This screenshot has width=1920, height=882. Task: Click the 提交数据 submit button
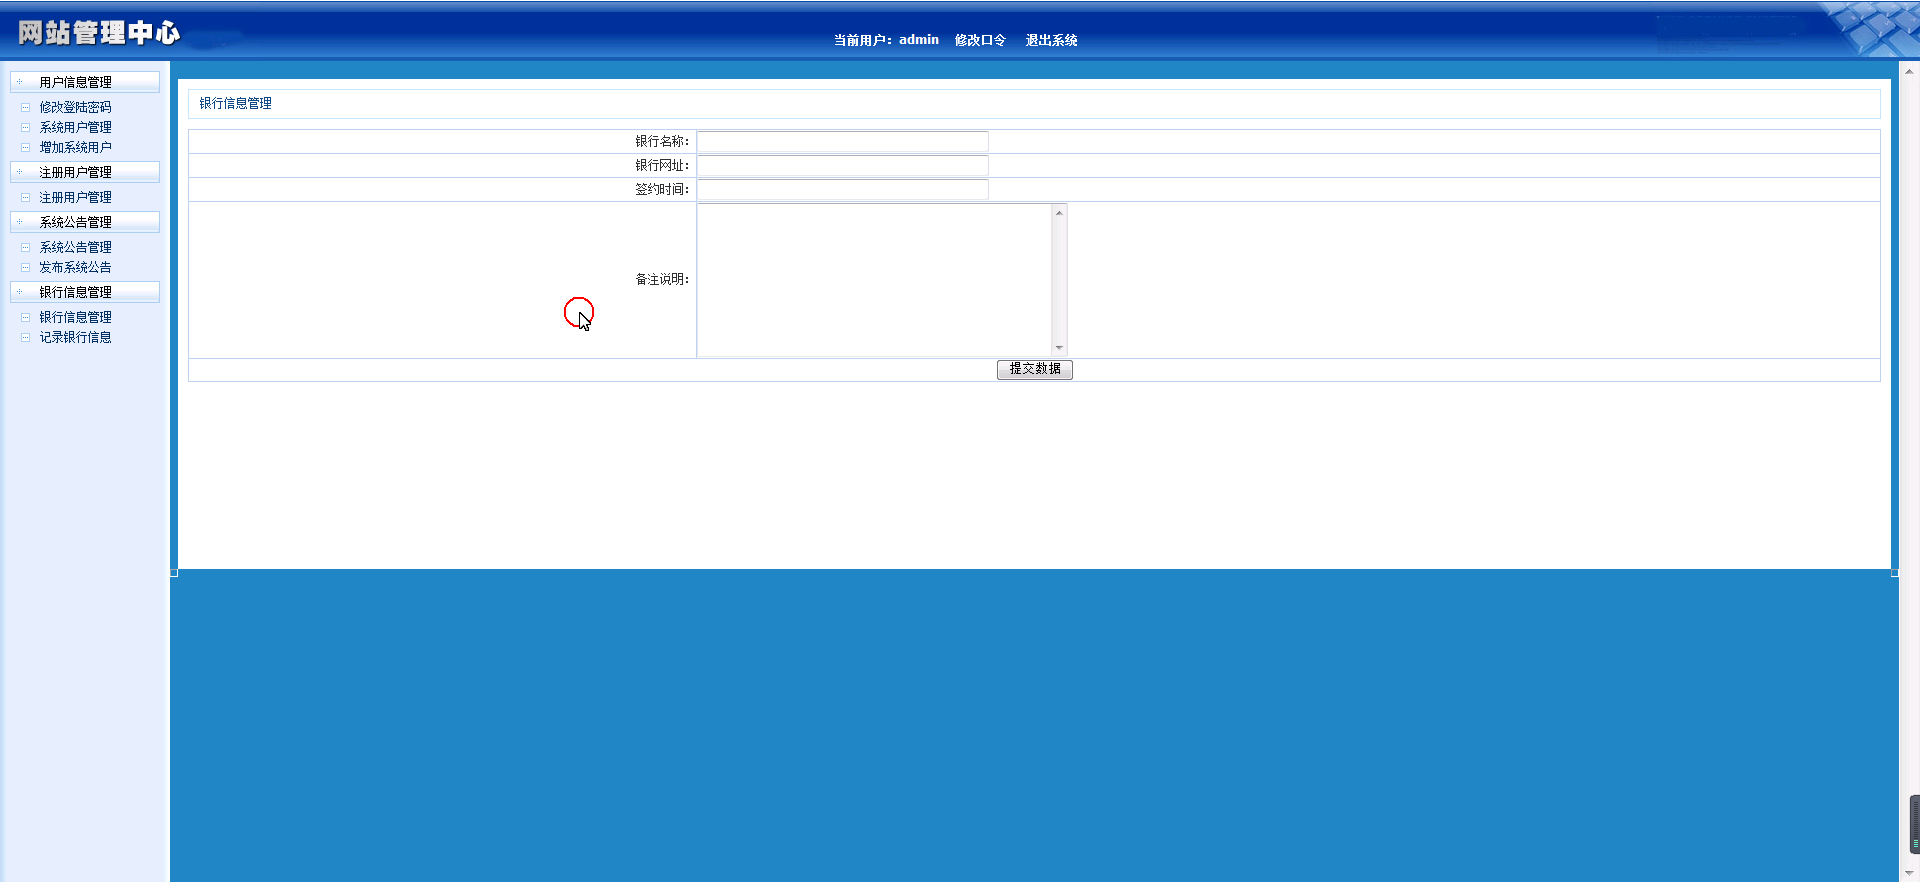coord(1034,369)
